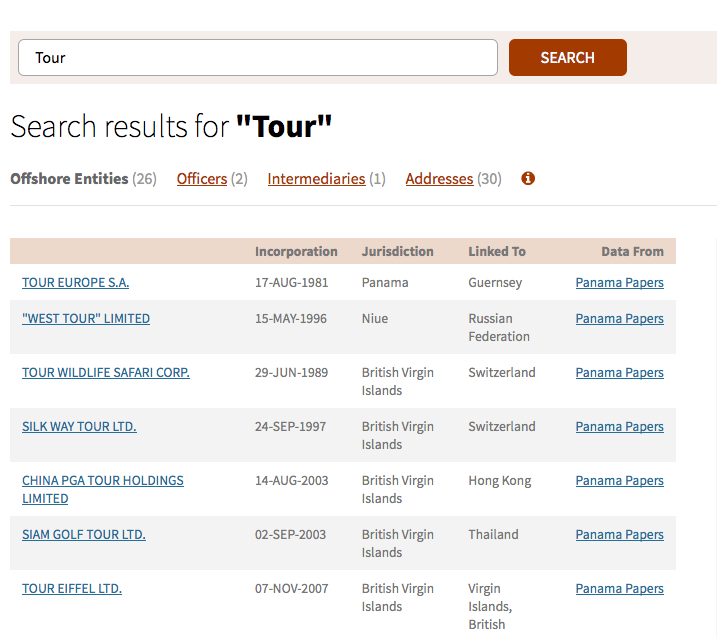Click the Jurisdiction column header
717x637 pixels.
tap(397, 251)
